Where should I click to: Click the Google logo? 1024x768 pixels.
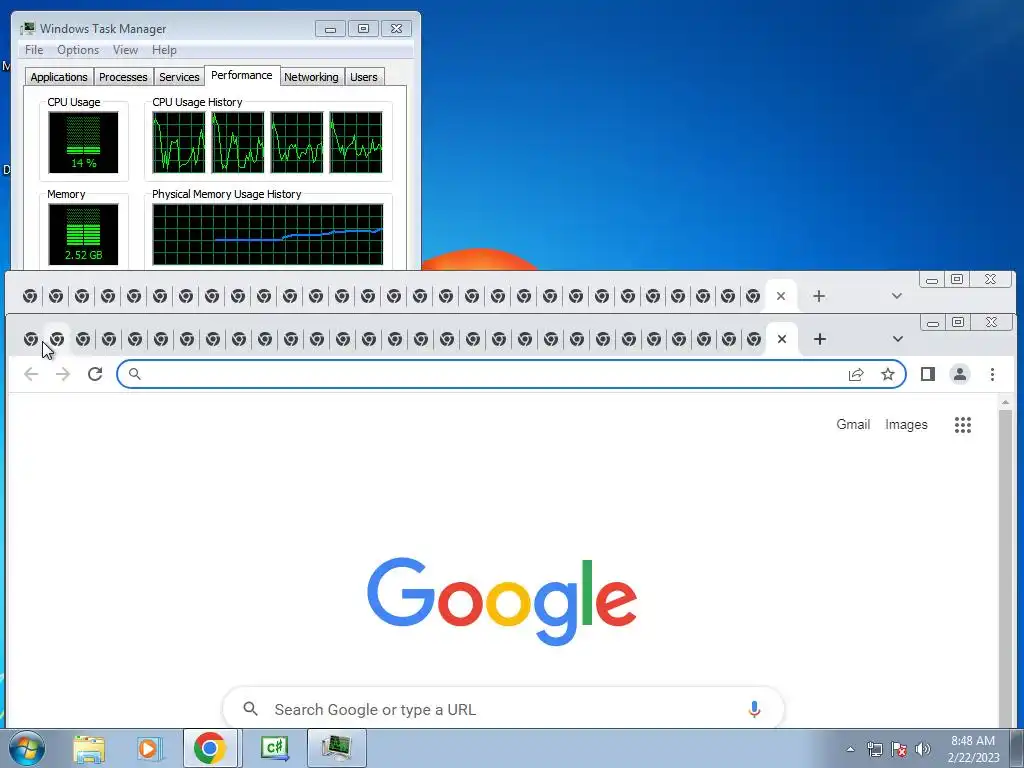click(502, 601)
